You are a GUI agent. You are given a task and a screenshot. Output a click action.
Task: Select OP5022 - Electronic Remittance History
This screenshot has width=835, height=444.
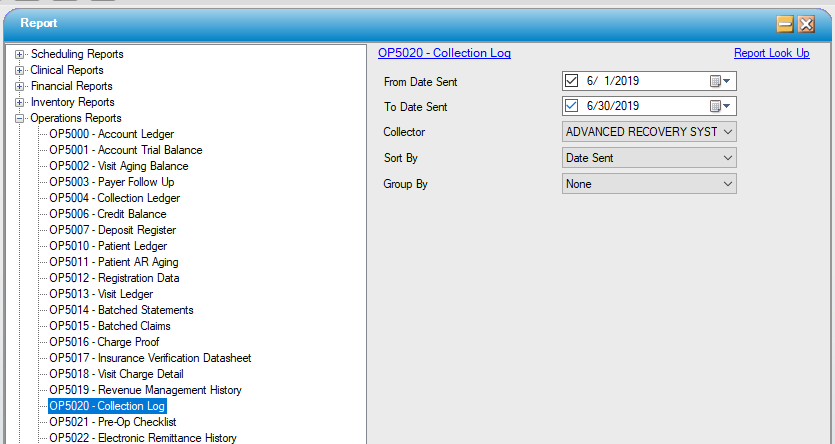(142, 438)
